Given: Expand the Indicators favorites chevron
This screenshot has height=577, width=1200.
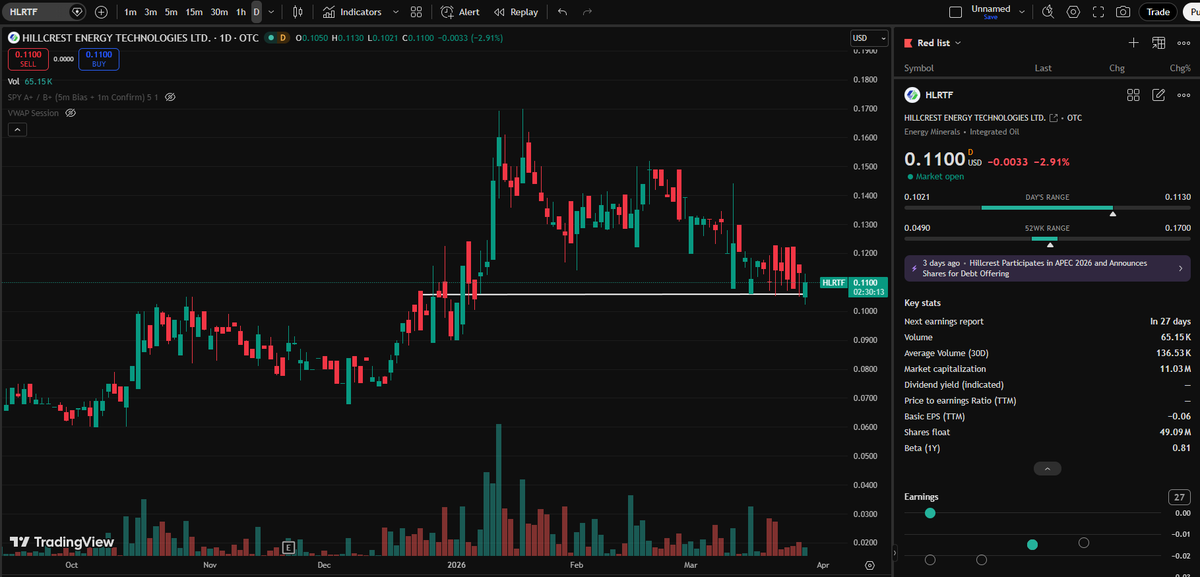Looking at the screenshot, I should (396, 12).
